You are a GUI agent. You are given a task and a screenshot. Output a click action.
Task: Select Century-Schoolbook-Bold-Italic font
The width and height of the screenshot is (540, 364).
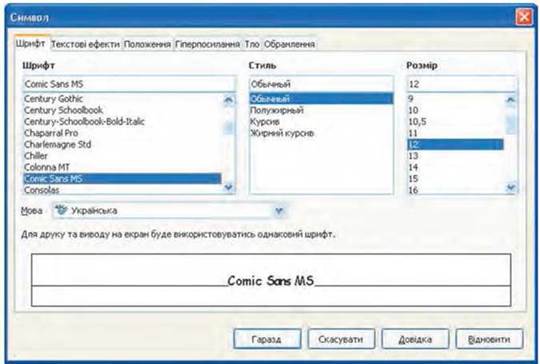tap(122, 122)
